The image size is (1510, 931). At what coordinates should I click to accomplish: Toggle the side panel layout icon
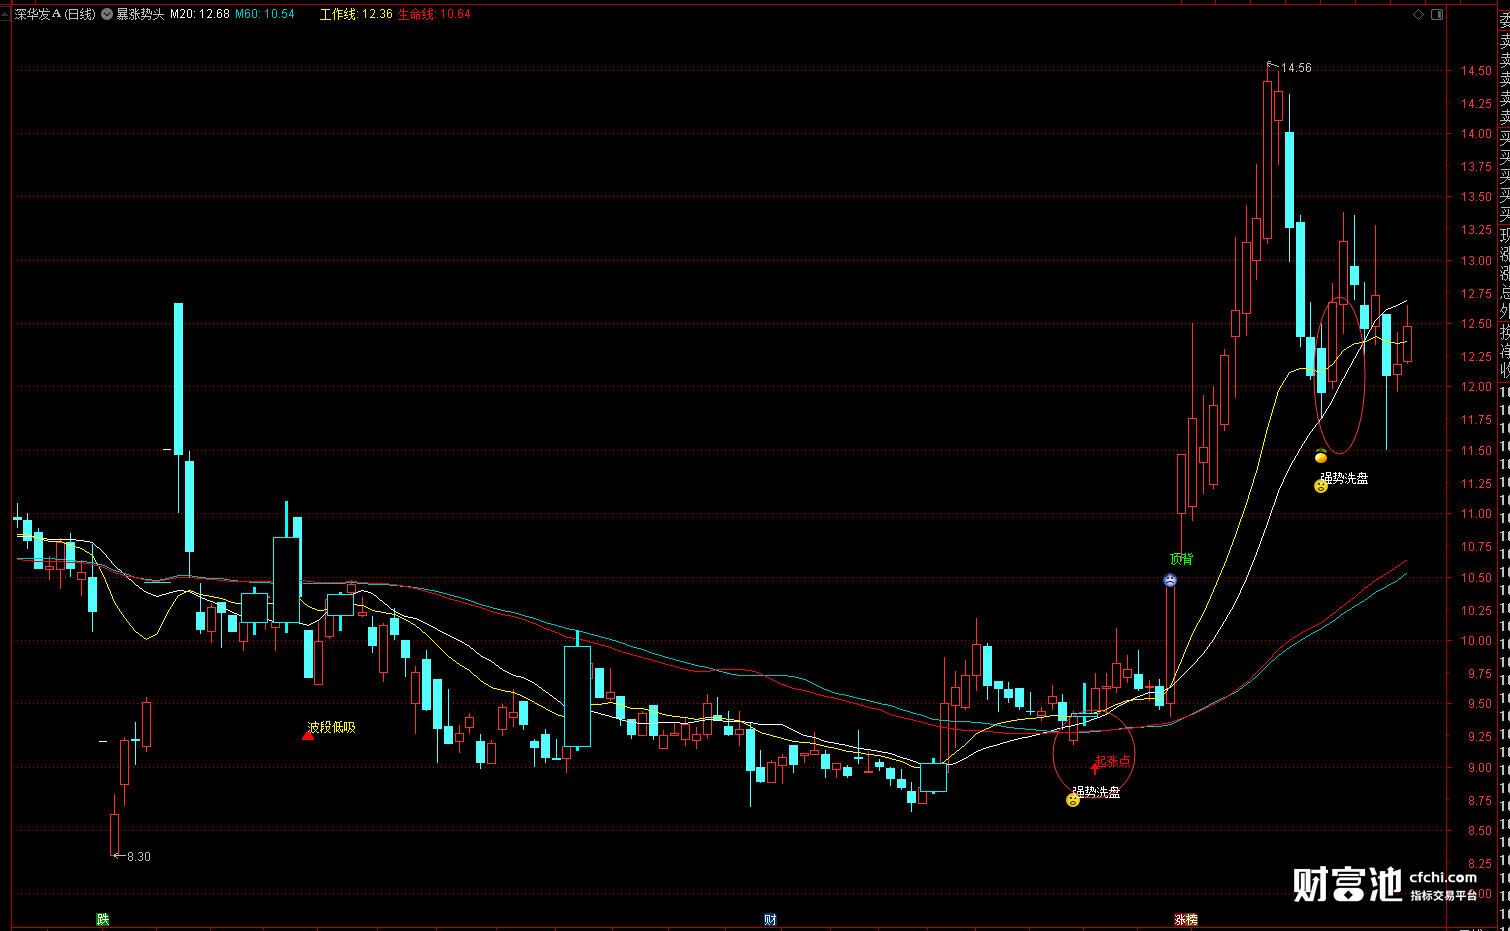[1437, 14]
